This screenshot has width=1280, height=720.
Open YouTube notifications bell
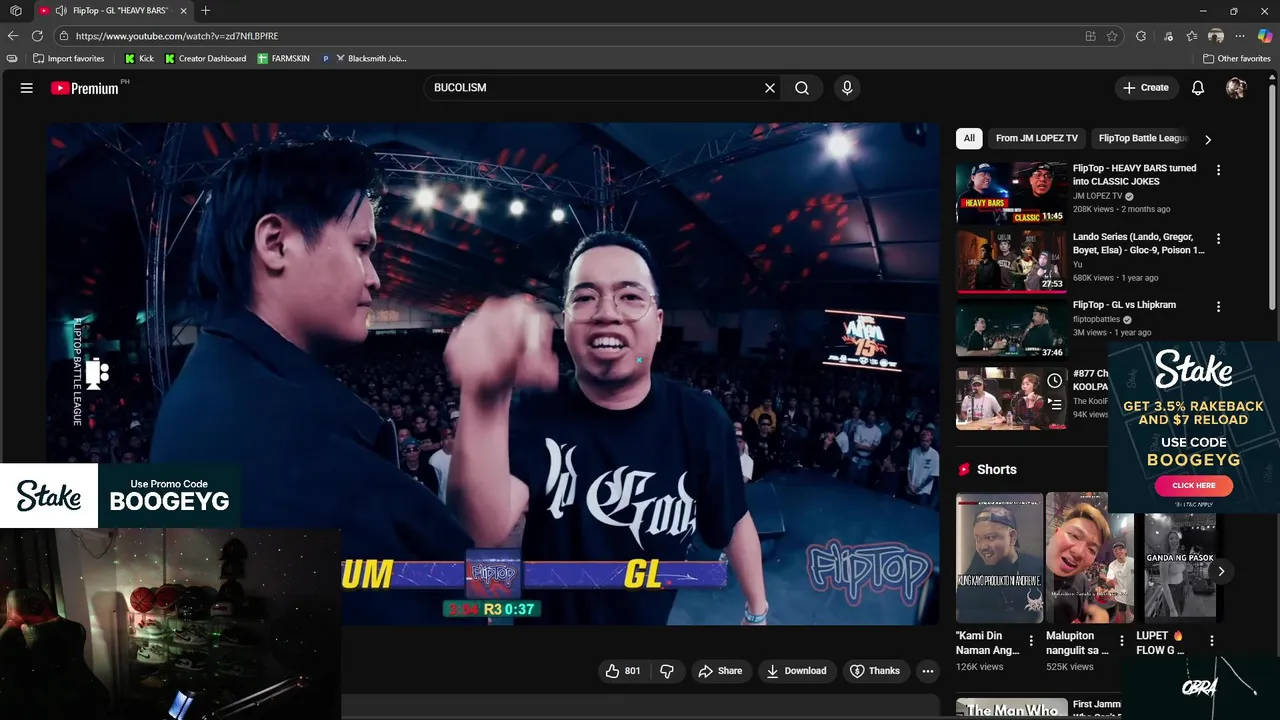click(1198, 88)
